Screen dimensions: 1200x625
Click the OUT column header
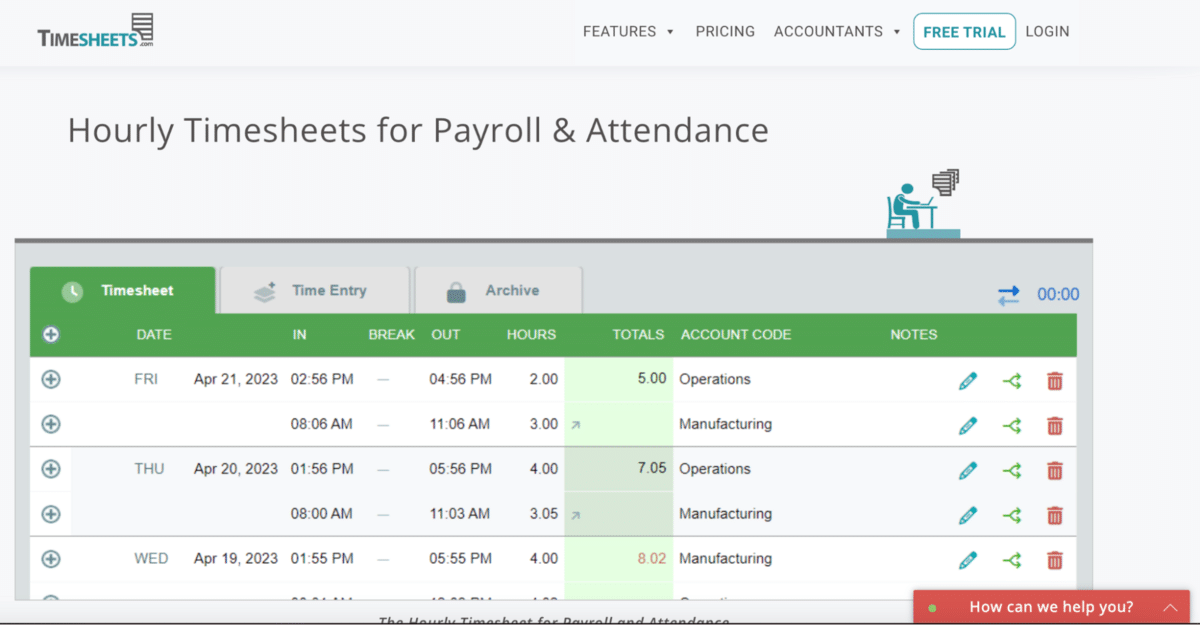tap(446, 335)
